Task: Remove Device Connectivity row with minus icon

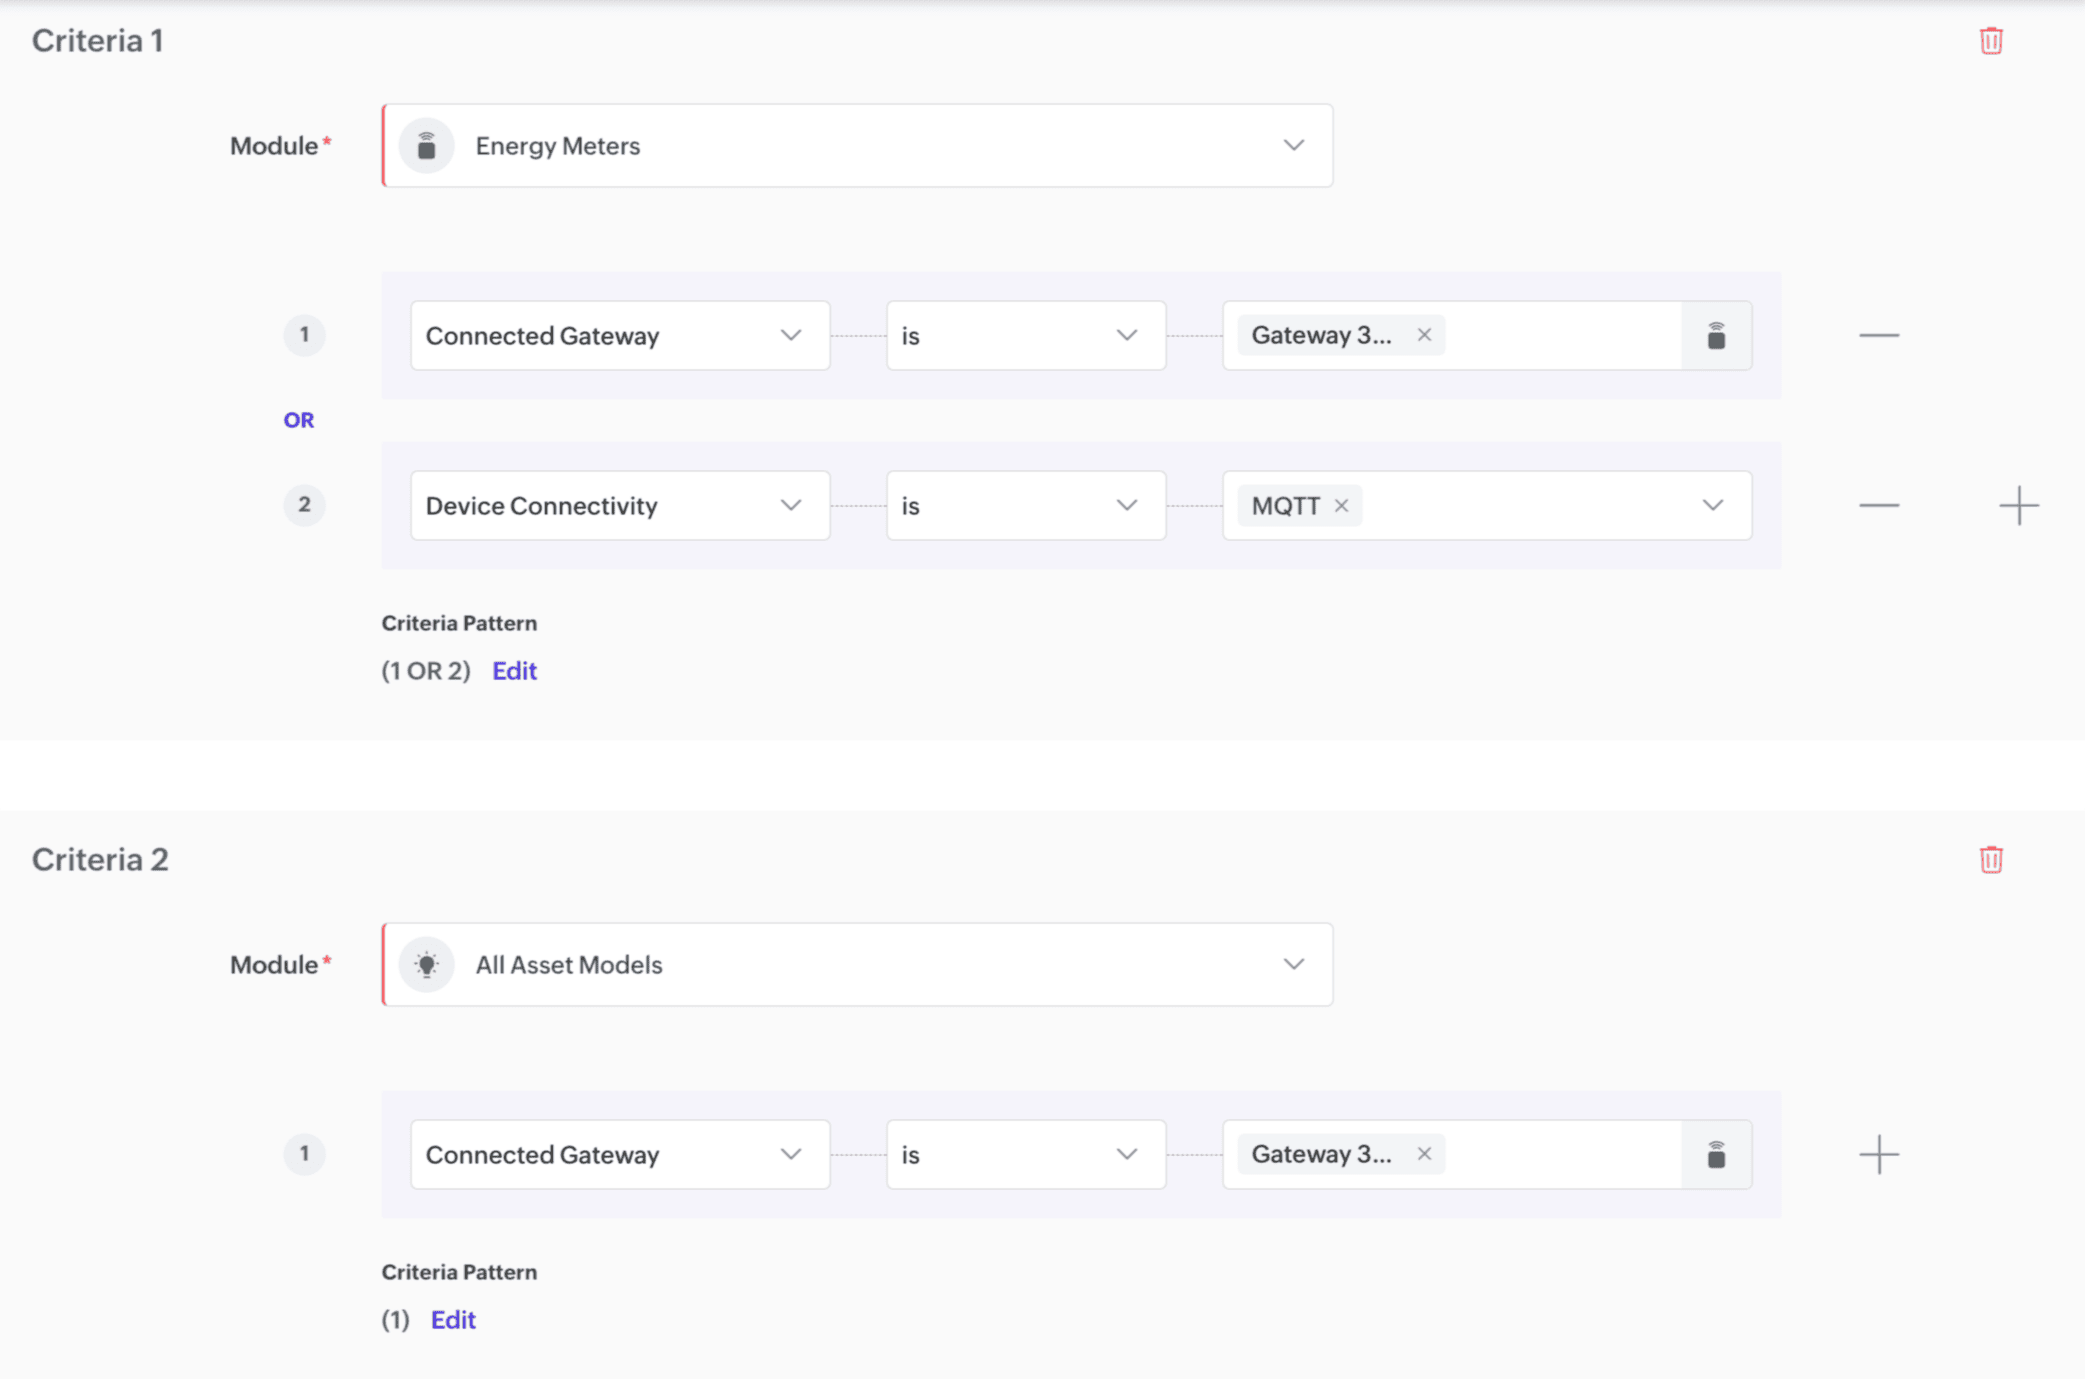Action: tap(1878, 506)
